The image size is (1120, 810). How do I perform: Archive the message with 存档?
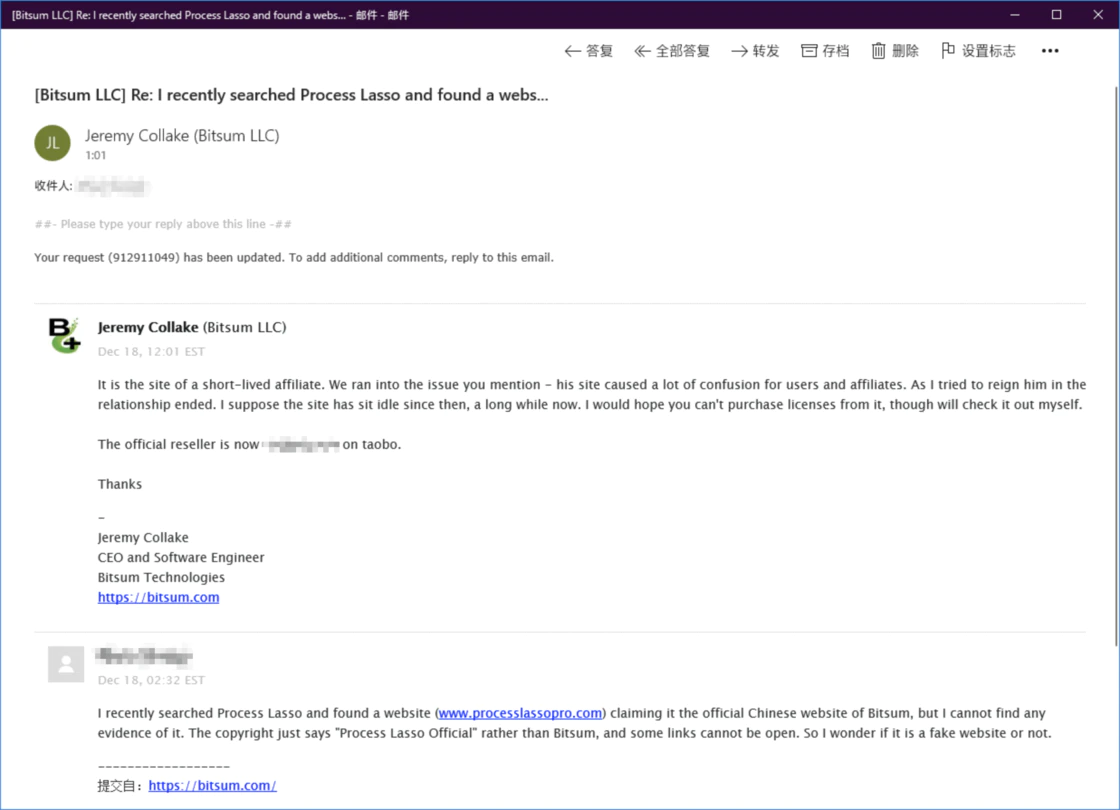coord(825,51)
